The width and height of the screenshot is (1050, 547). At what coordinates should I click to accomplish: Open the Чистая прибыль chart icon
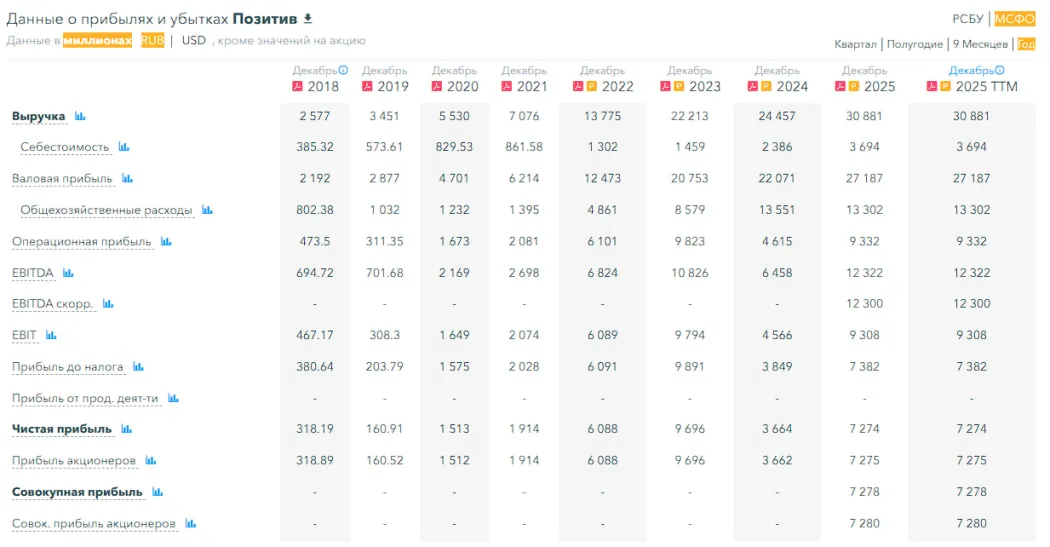click(x=126, y=429)
